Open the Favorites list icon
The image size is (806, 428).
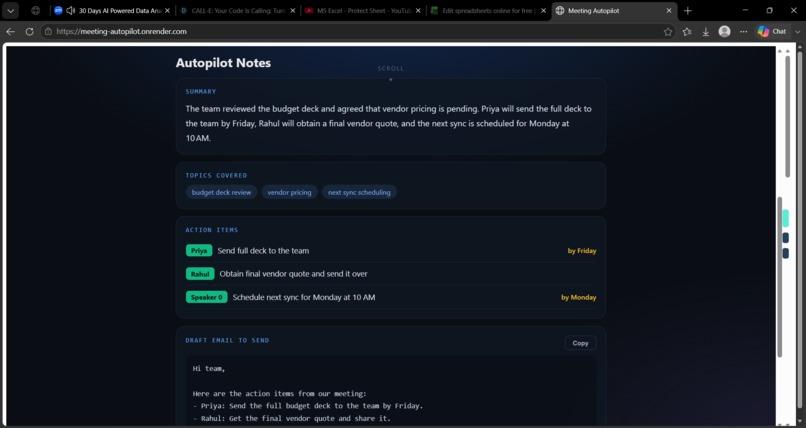687,32
